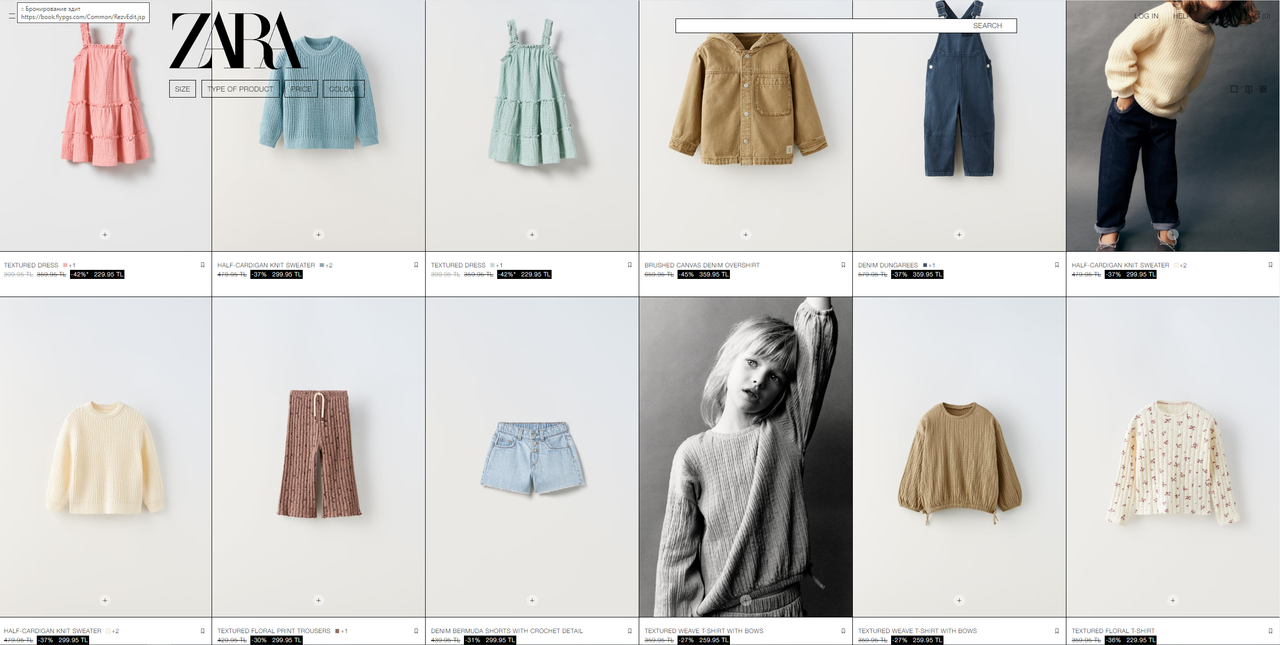The height and width of the screenshot is (645, 1280).
Task: Focus the SEARCH input field
Action: pyautogui.click(x=846, y=26)
